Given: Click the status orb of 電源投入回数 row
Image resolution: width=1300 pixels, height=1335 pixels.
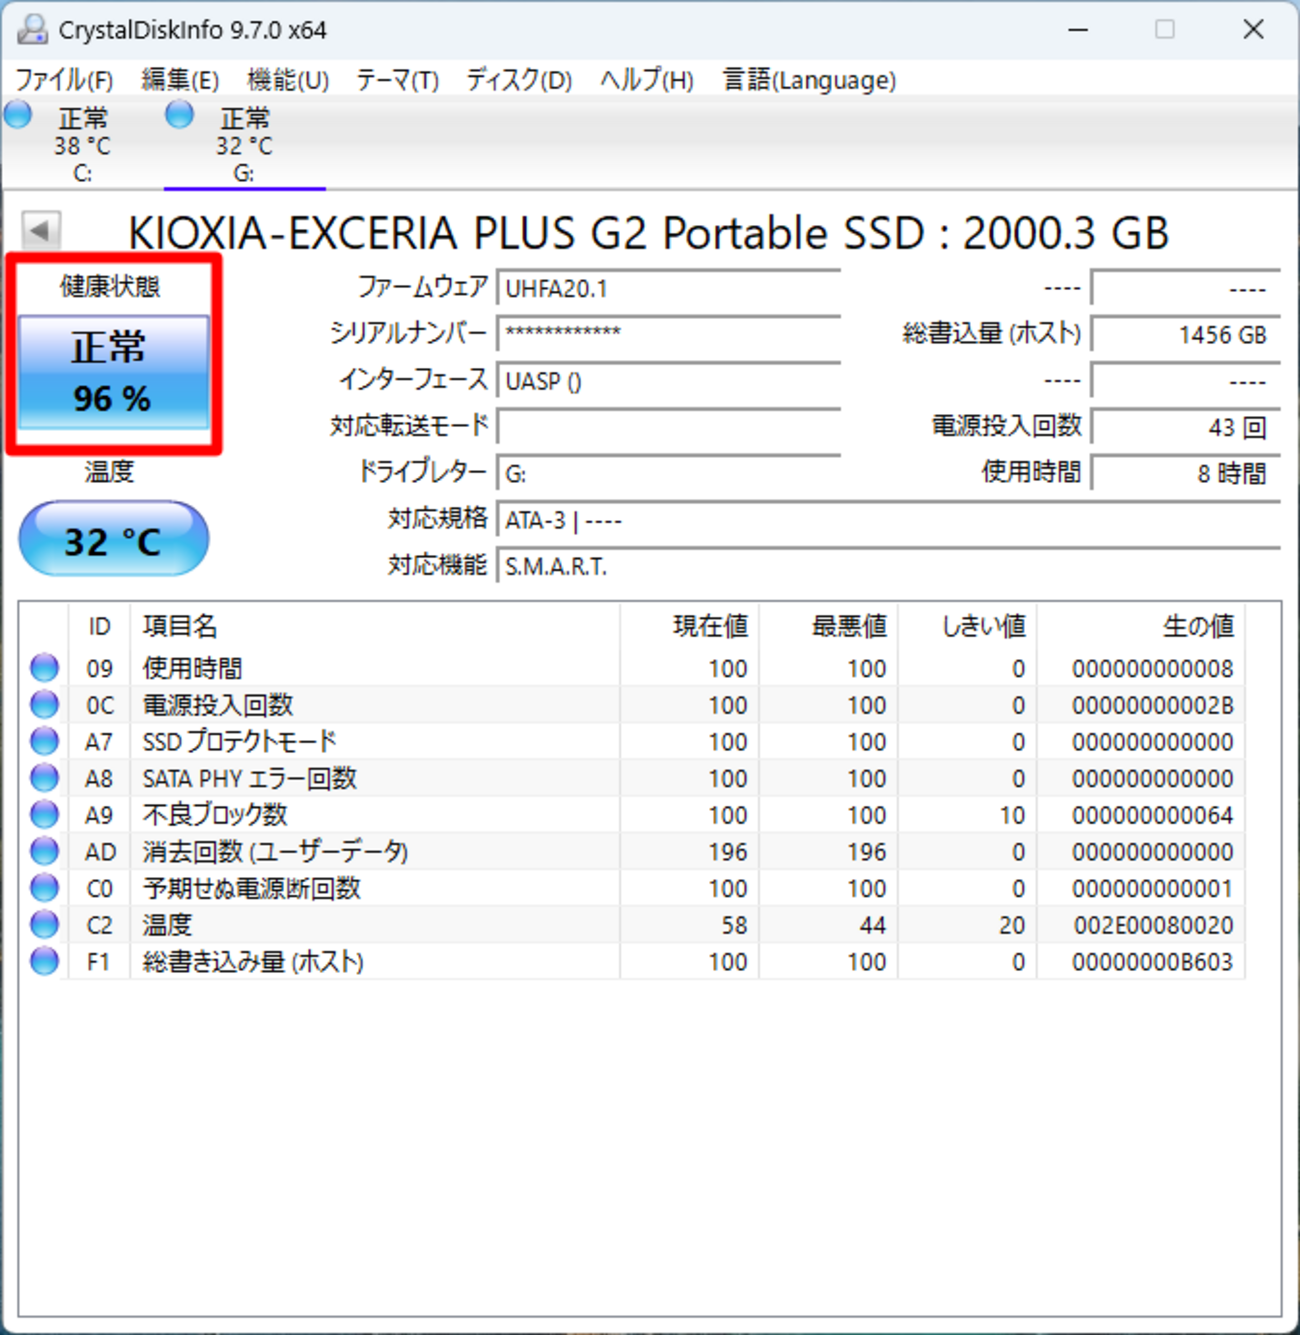Looking at the screenshot, I should click(x=44, y=704).
